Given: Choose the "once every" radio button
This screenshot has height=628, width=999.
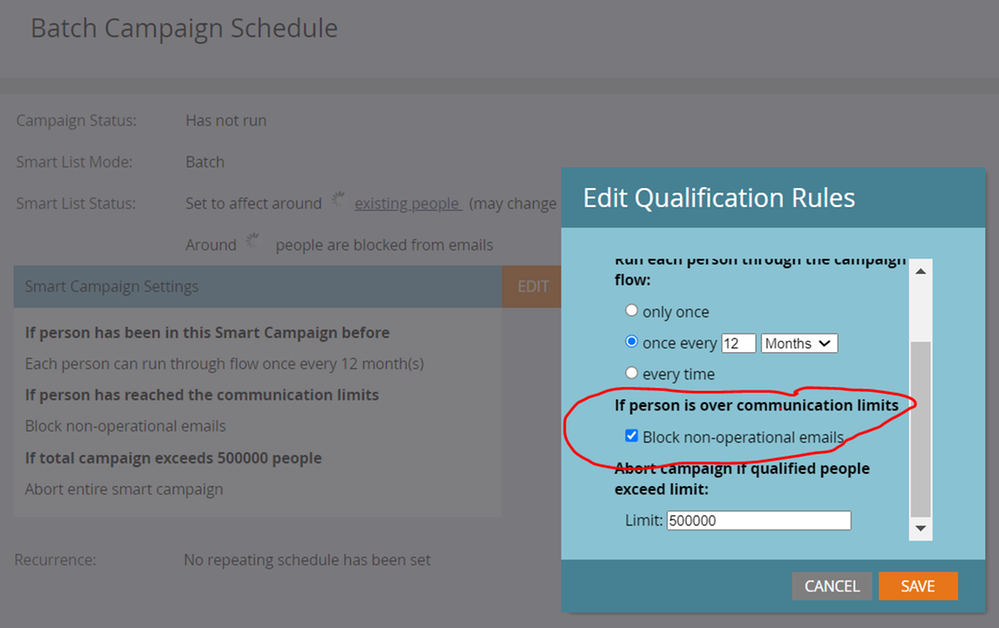Looking at the screenshot, I should tap(631, 342).
